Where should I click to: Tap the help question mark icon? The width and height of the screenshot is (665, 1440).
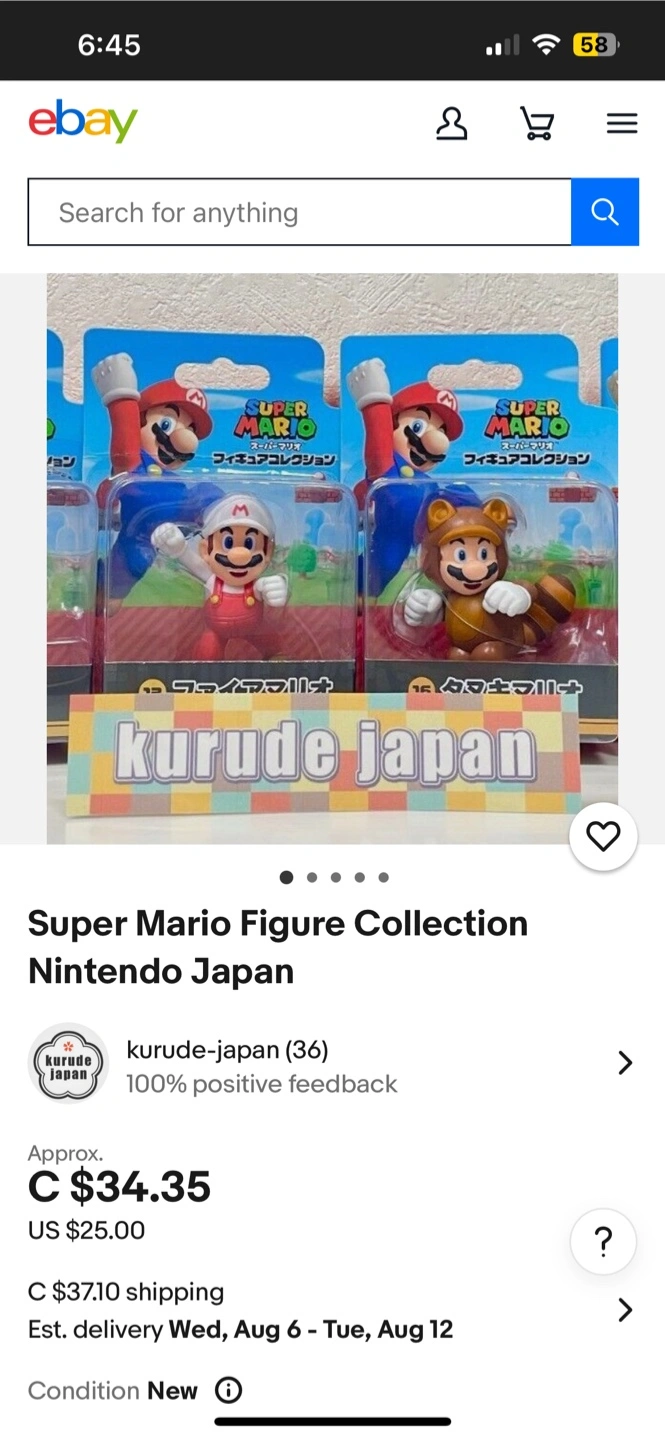pyautogui.click(x=603, y=1242)
